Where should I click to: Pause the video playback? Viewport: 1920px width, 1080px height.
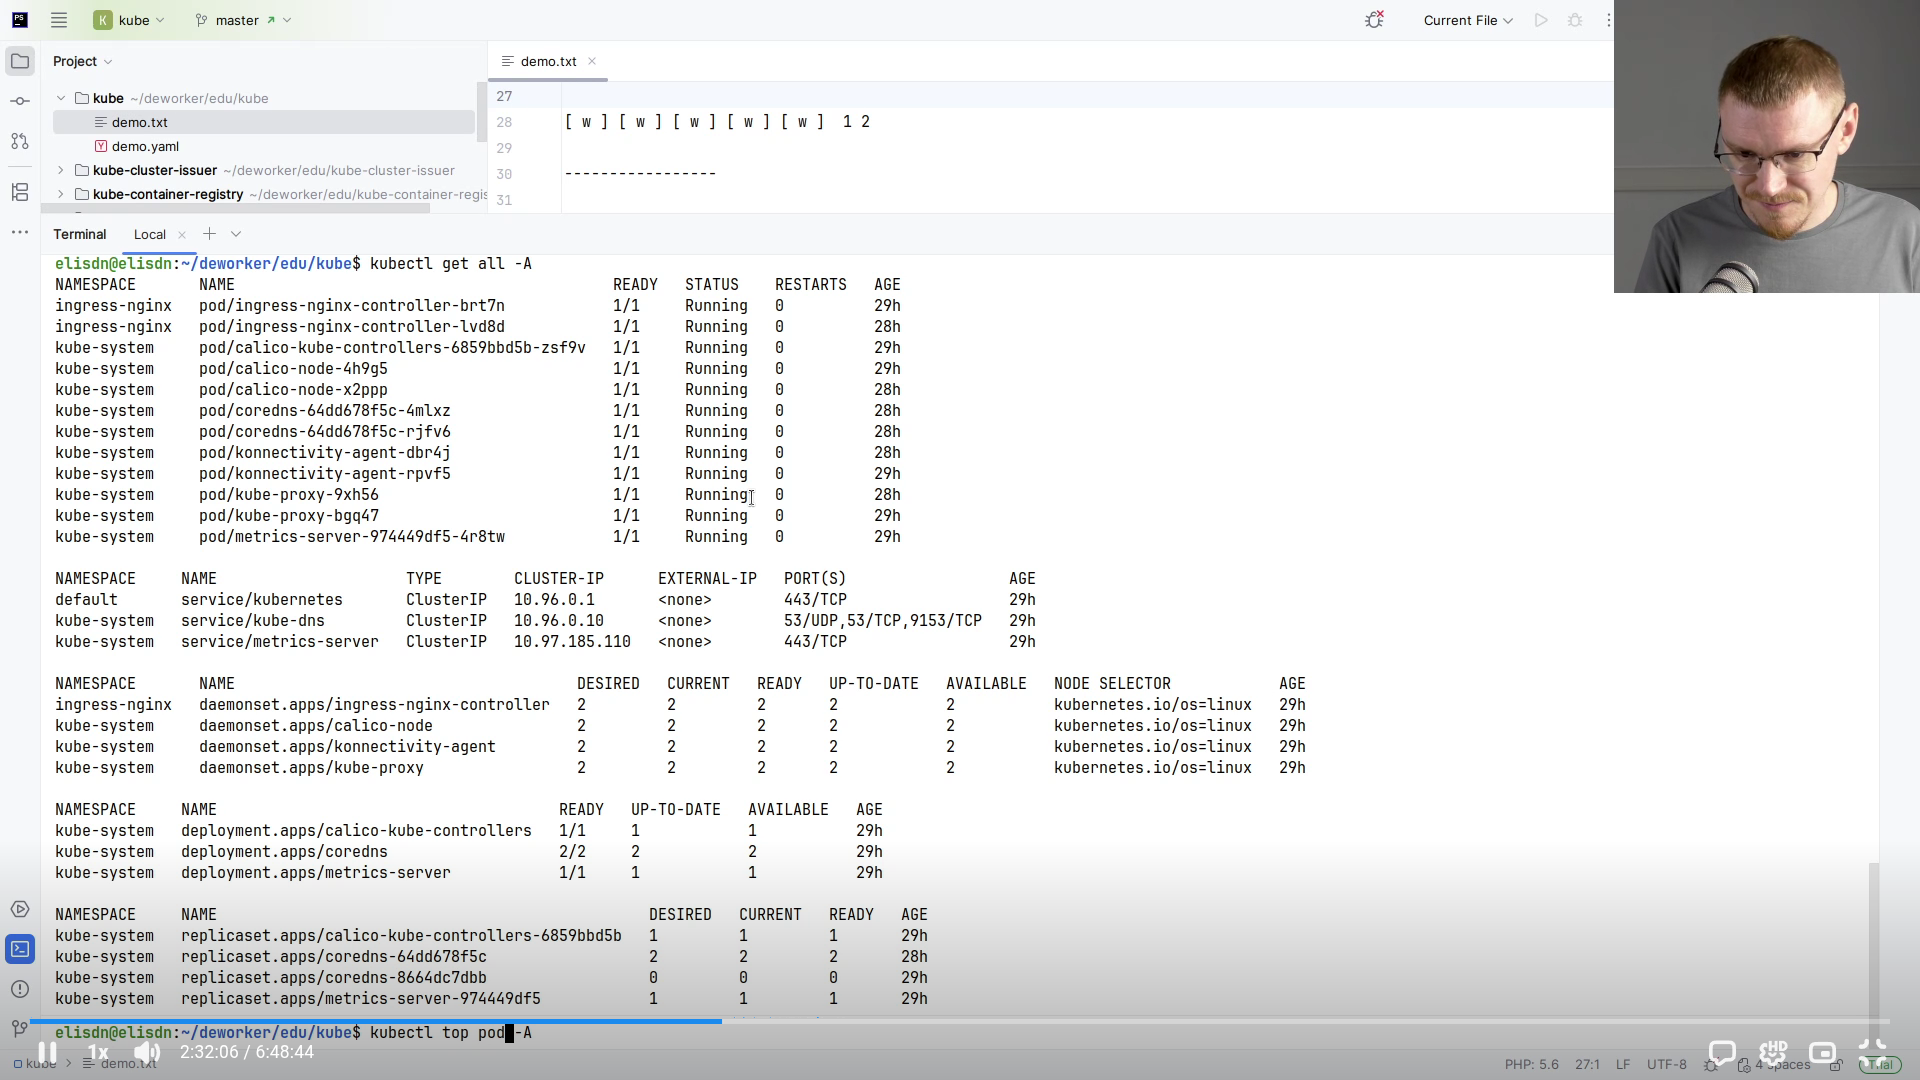click(x=47, y=1052)
